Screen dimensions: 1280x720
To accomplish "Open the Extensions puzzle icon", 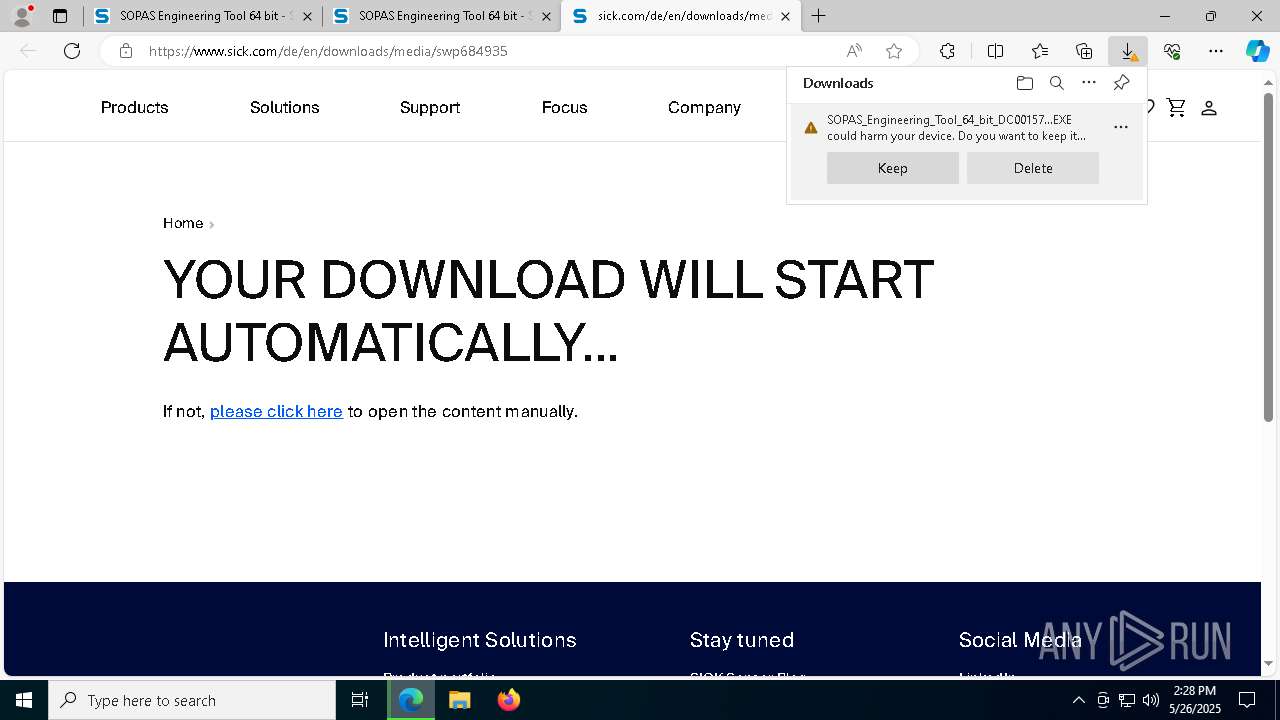I will [947, 51].
